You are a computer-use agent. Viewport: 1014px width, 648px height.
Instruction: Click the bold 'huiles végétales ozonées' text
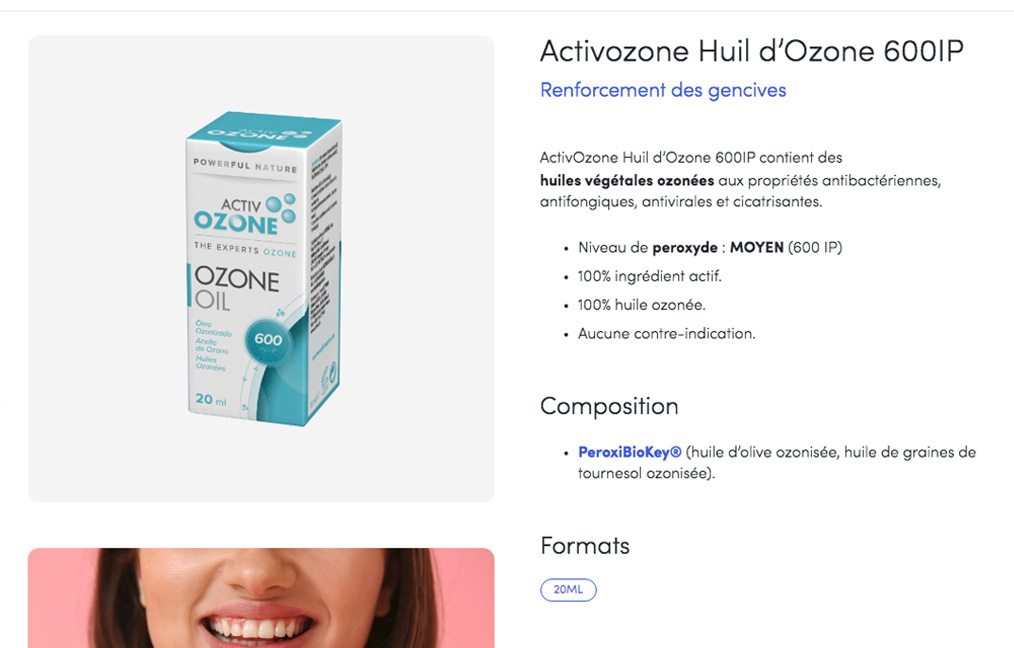[x=627, y=180]
